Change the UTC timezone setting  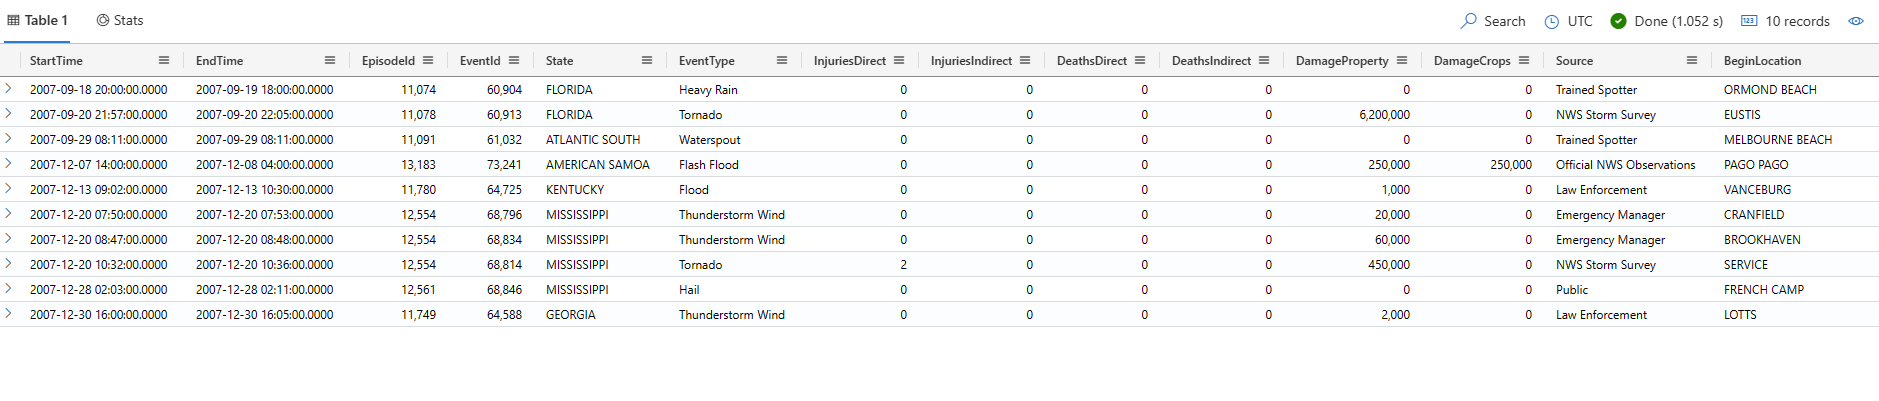click(x=1569, y=21)
